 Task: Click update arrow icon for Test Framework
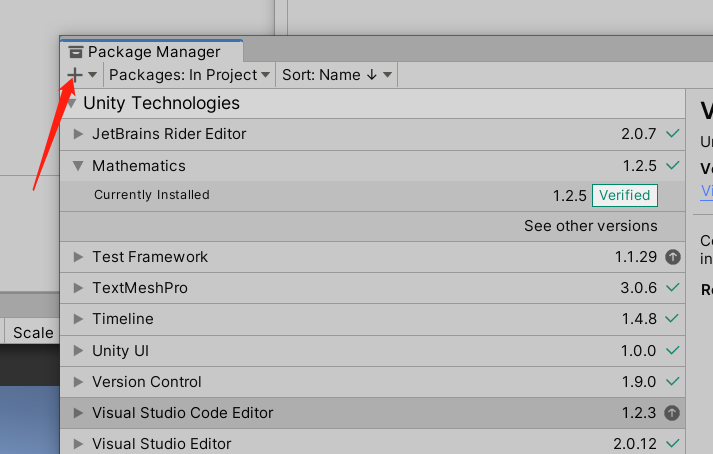click(673, 257)
